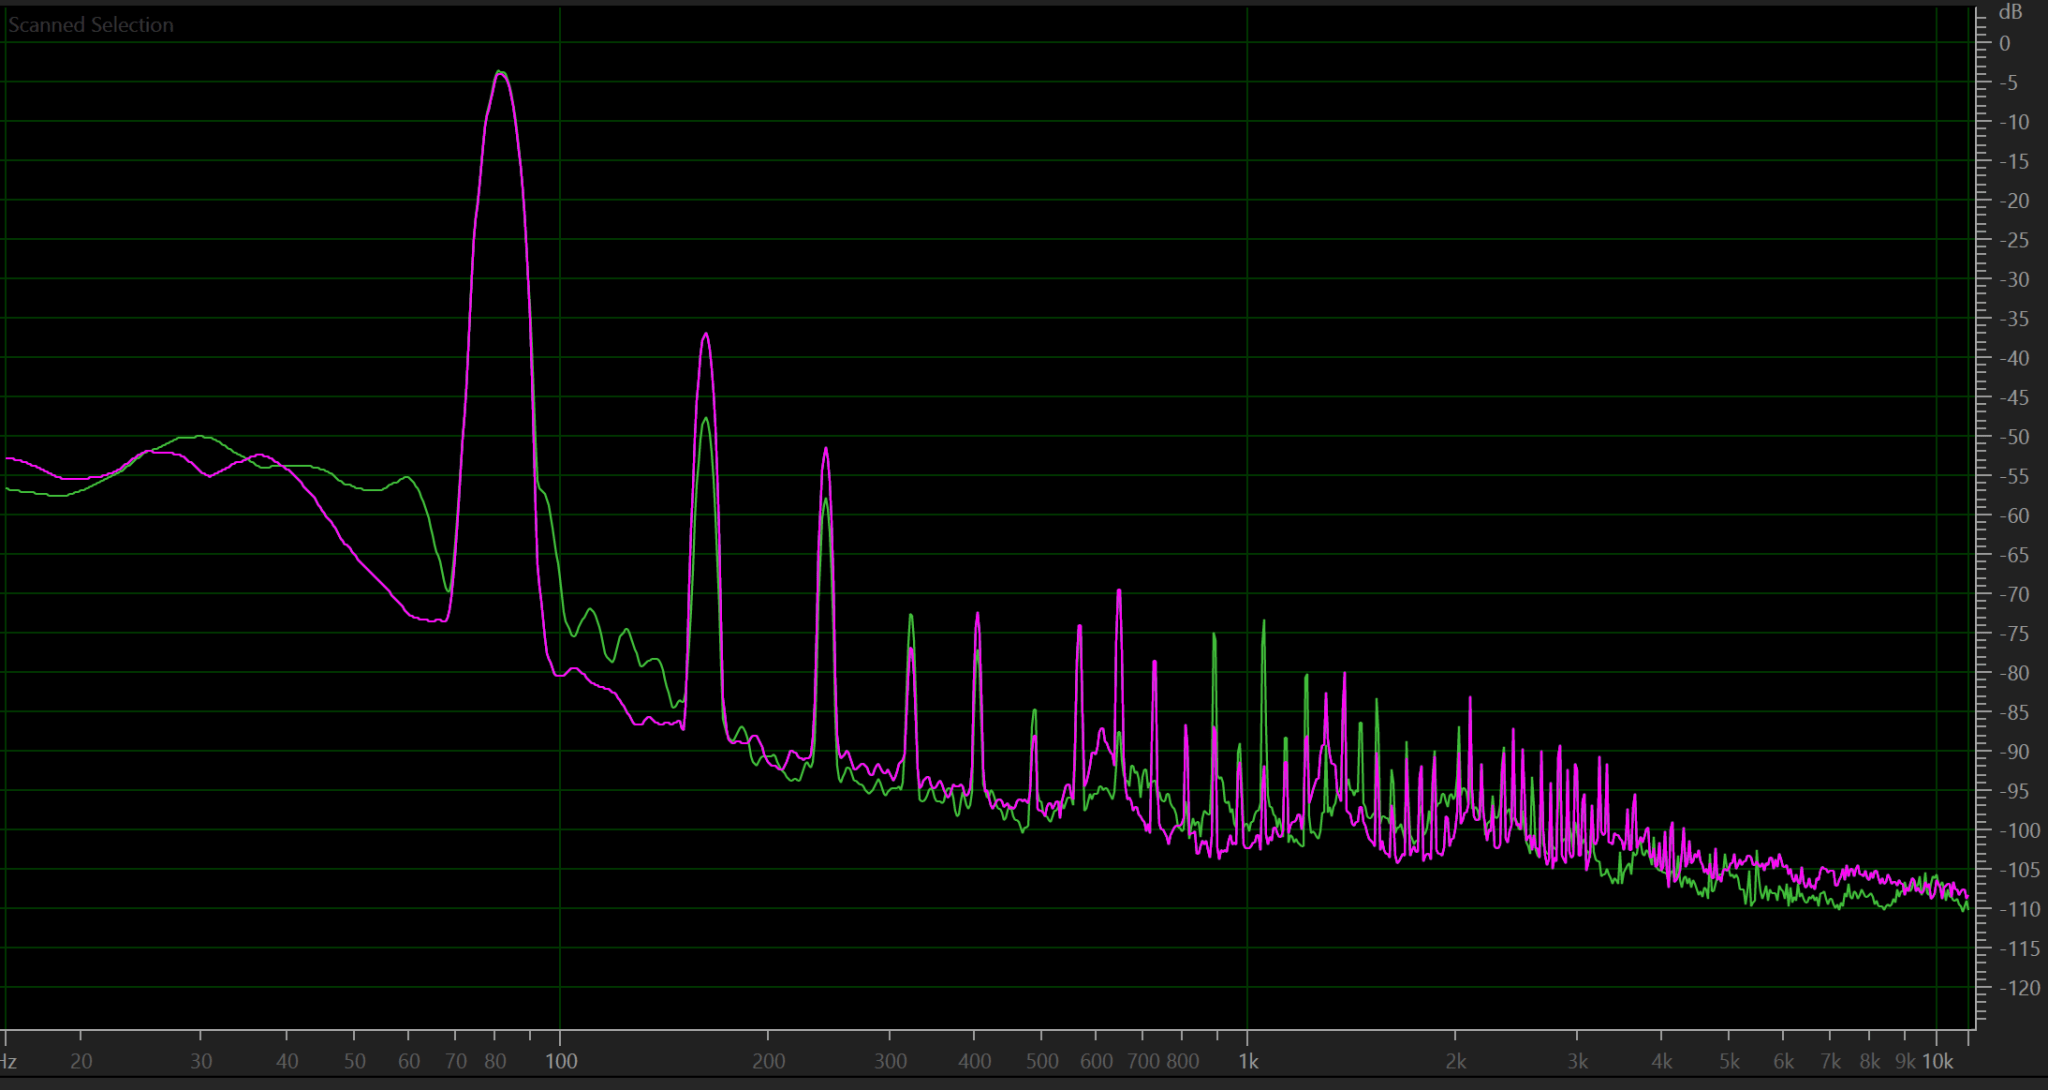Image resolution: width=2048 pixels, height=1090 pixels.
Task: Click the 4k frequency axis label
Action: [1662, 1061]
